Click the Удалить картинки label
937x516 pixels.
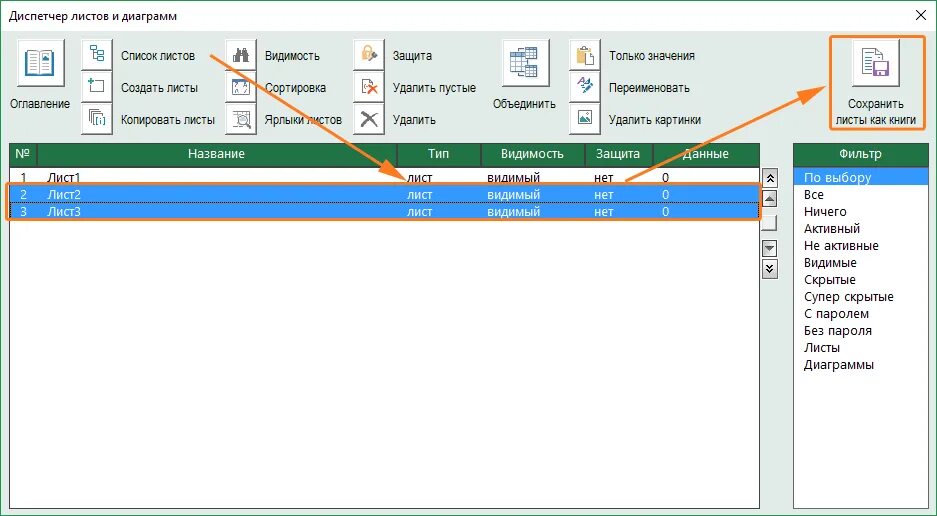tap(654, 120)
